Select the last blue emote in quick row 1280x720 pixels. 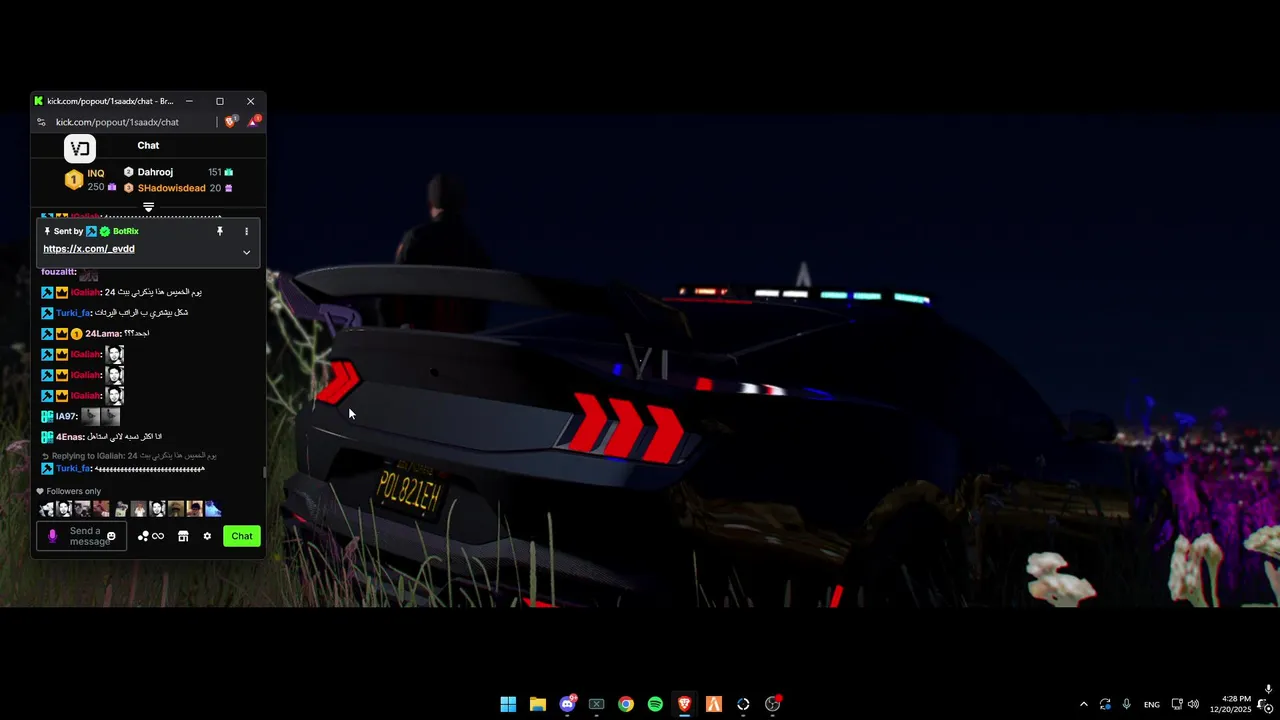click(x=213, y=509)
